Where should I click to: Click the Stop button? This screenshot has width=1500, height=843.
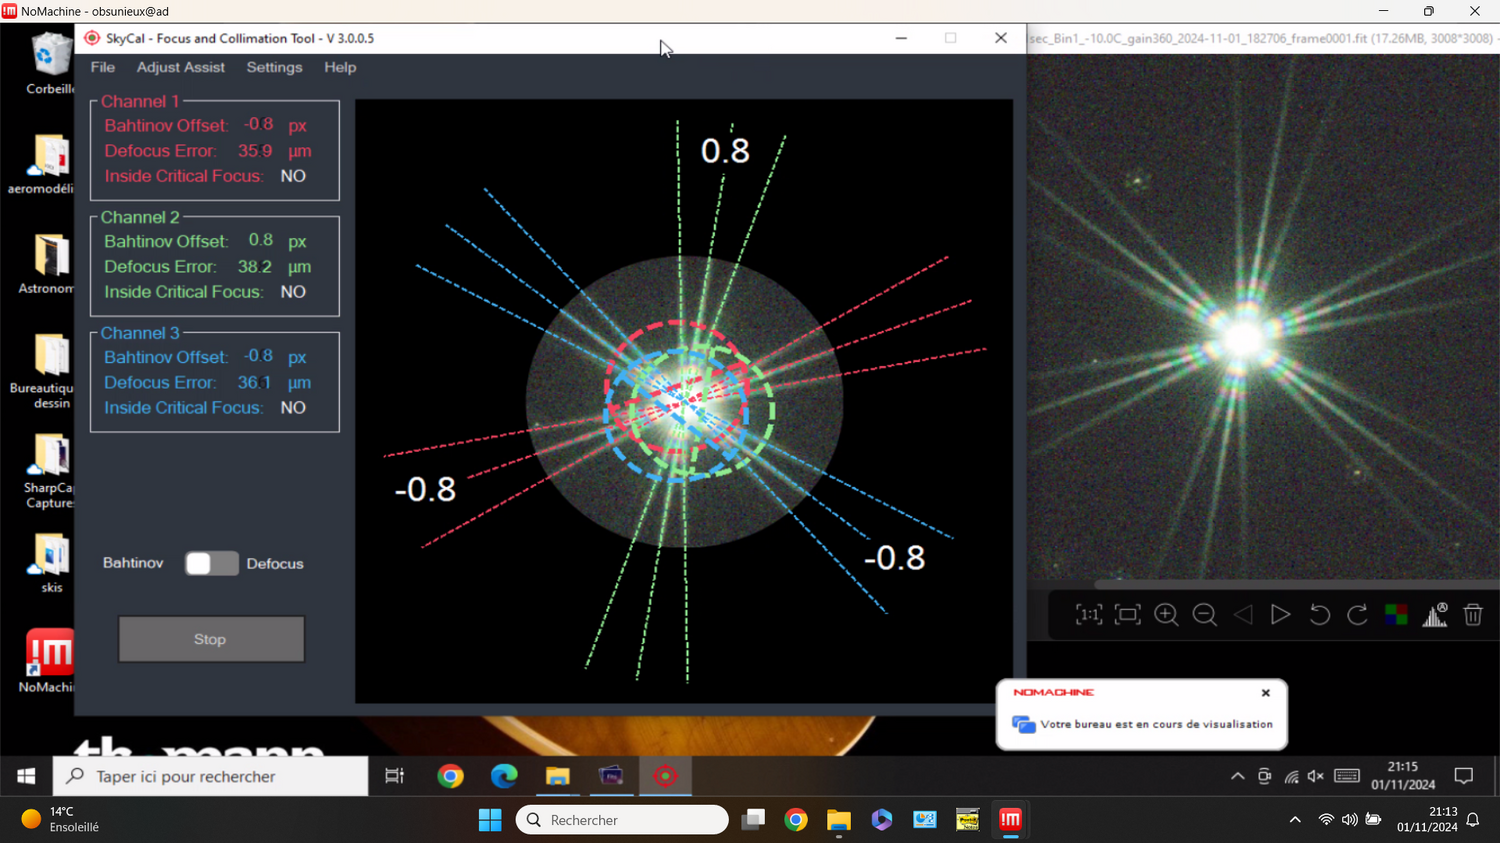(x=211, y=639)
